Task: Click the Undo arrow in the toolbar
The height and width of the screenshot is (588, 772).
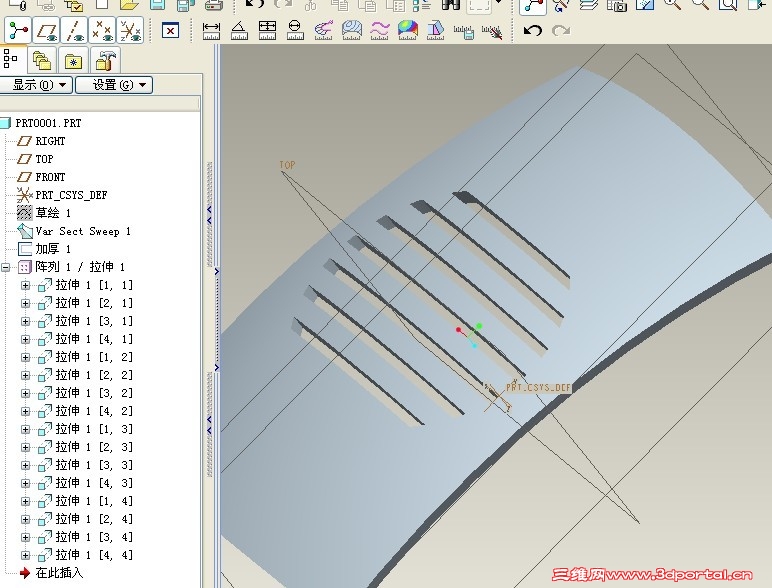Action: [533, 31]
